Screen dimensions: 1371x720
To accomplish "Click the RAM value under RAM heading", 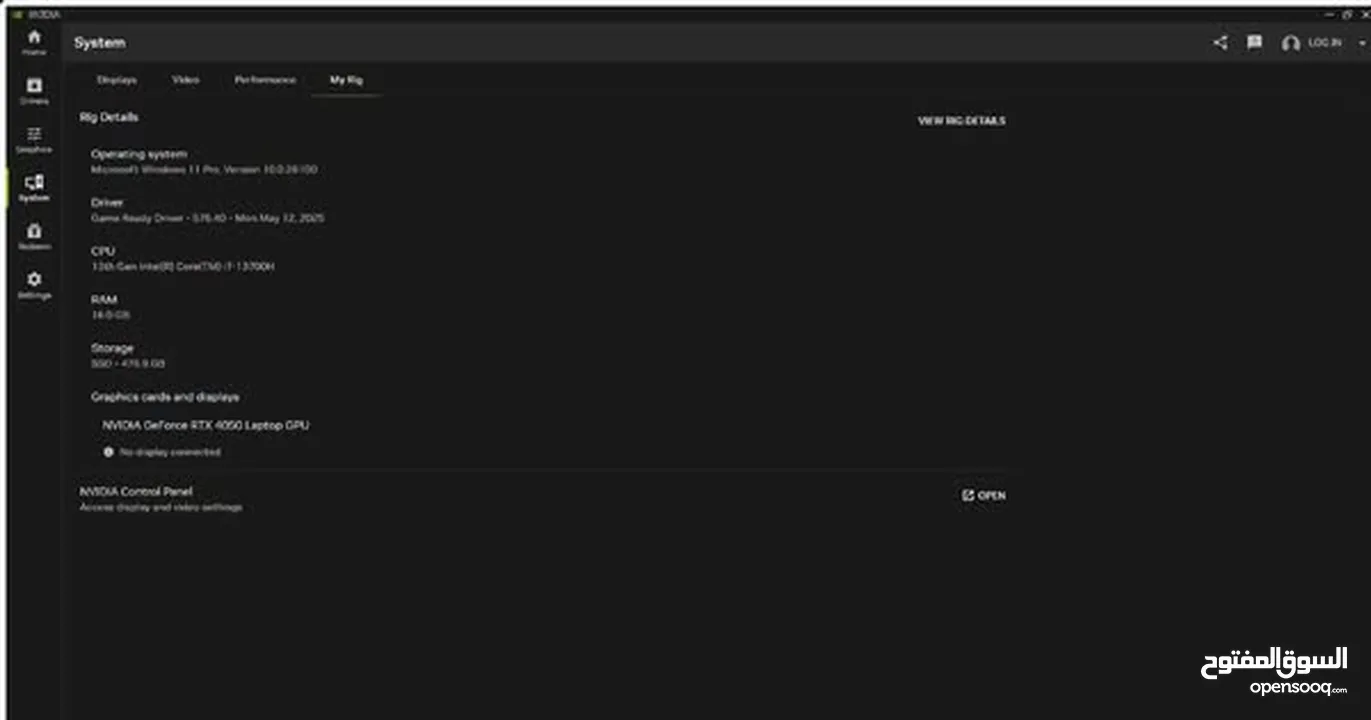I will tap(110, 315).
